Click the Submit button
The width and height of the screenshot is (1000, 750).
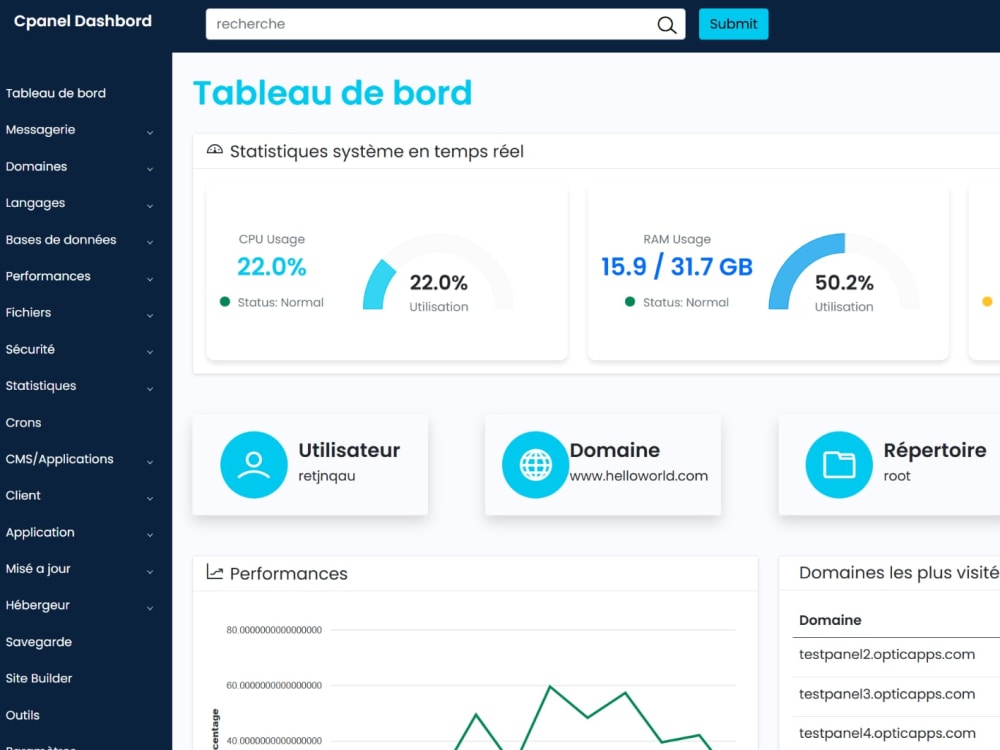pyautogui.click(x=733, y=24)
